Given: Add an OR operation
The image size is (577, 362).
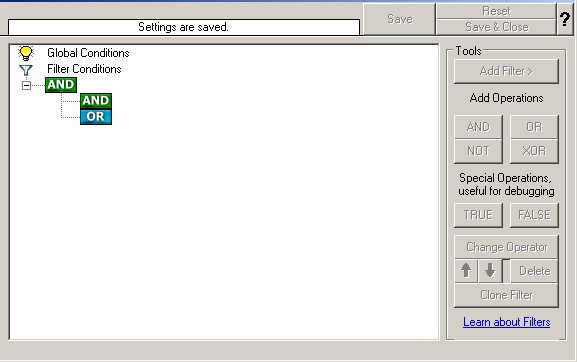Looking at the screenshot, I should click(534, 127).
